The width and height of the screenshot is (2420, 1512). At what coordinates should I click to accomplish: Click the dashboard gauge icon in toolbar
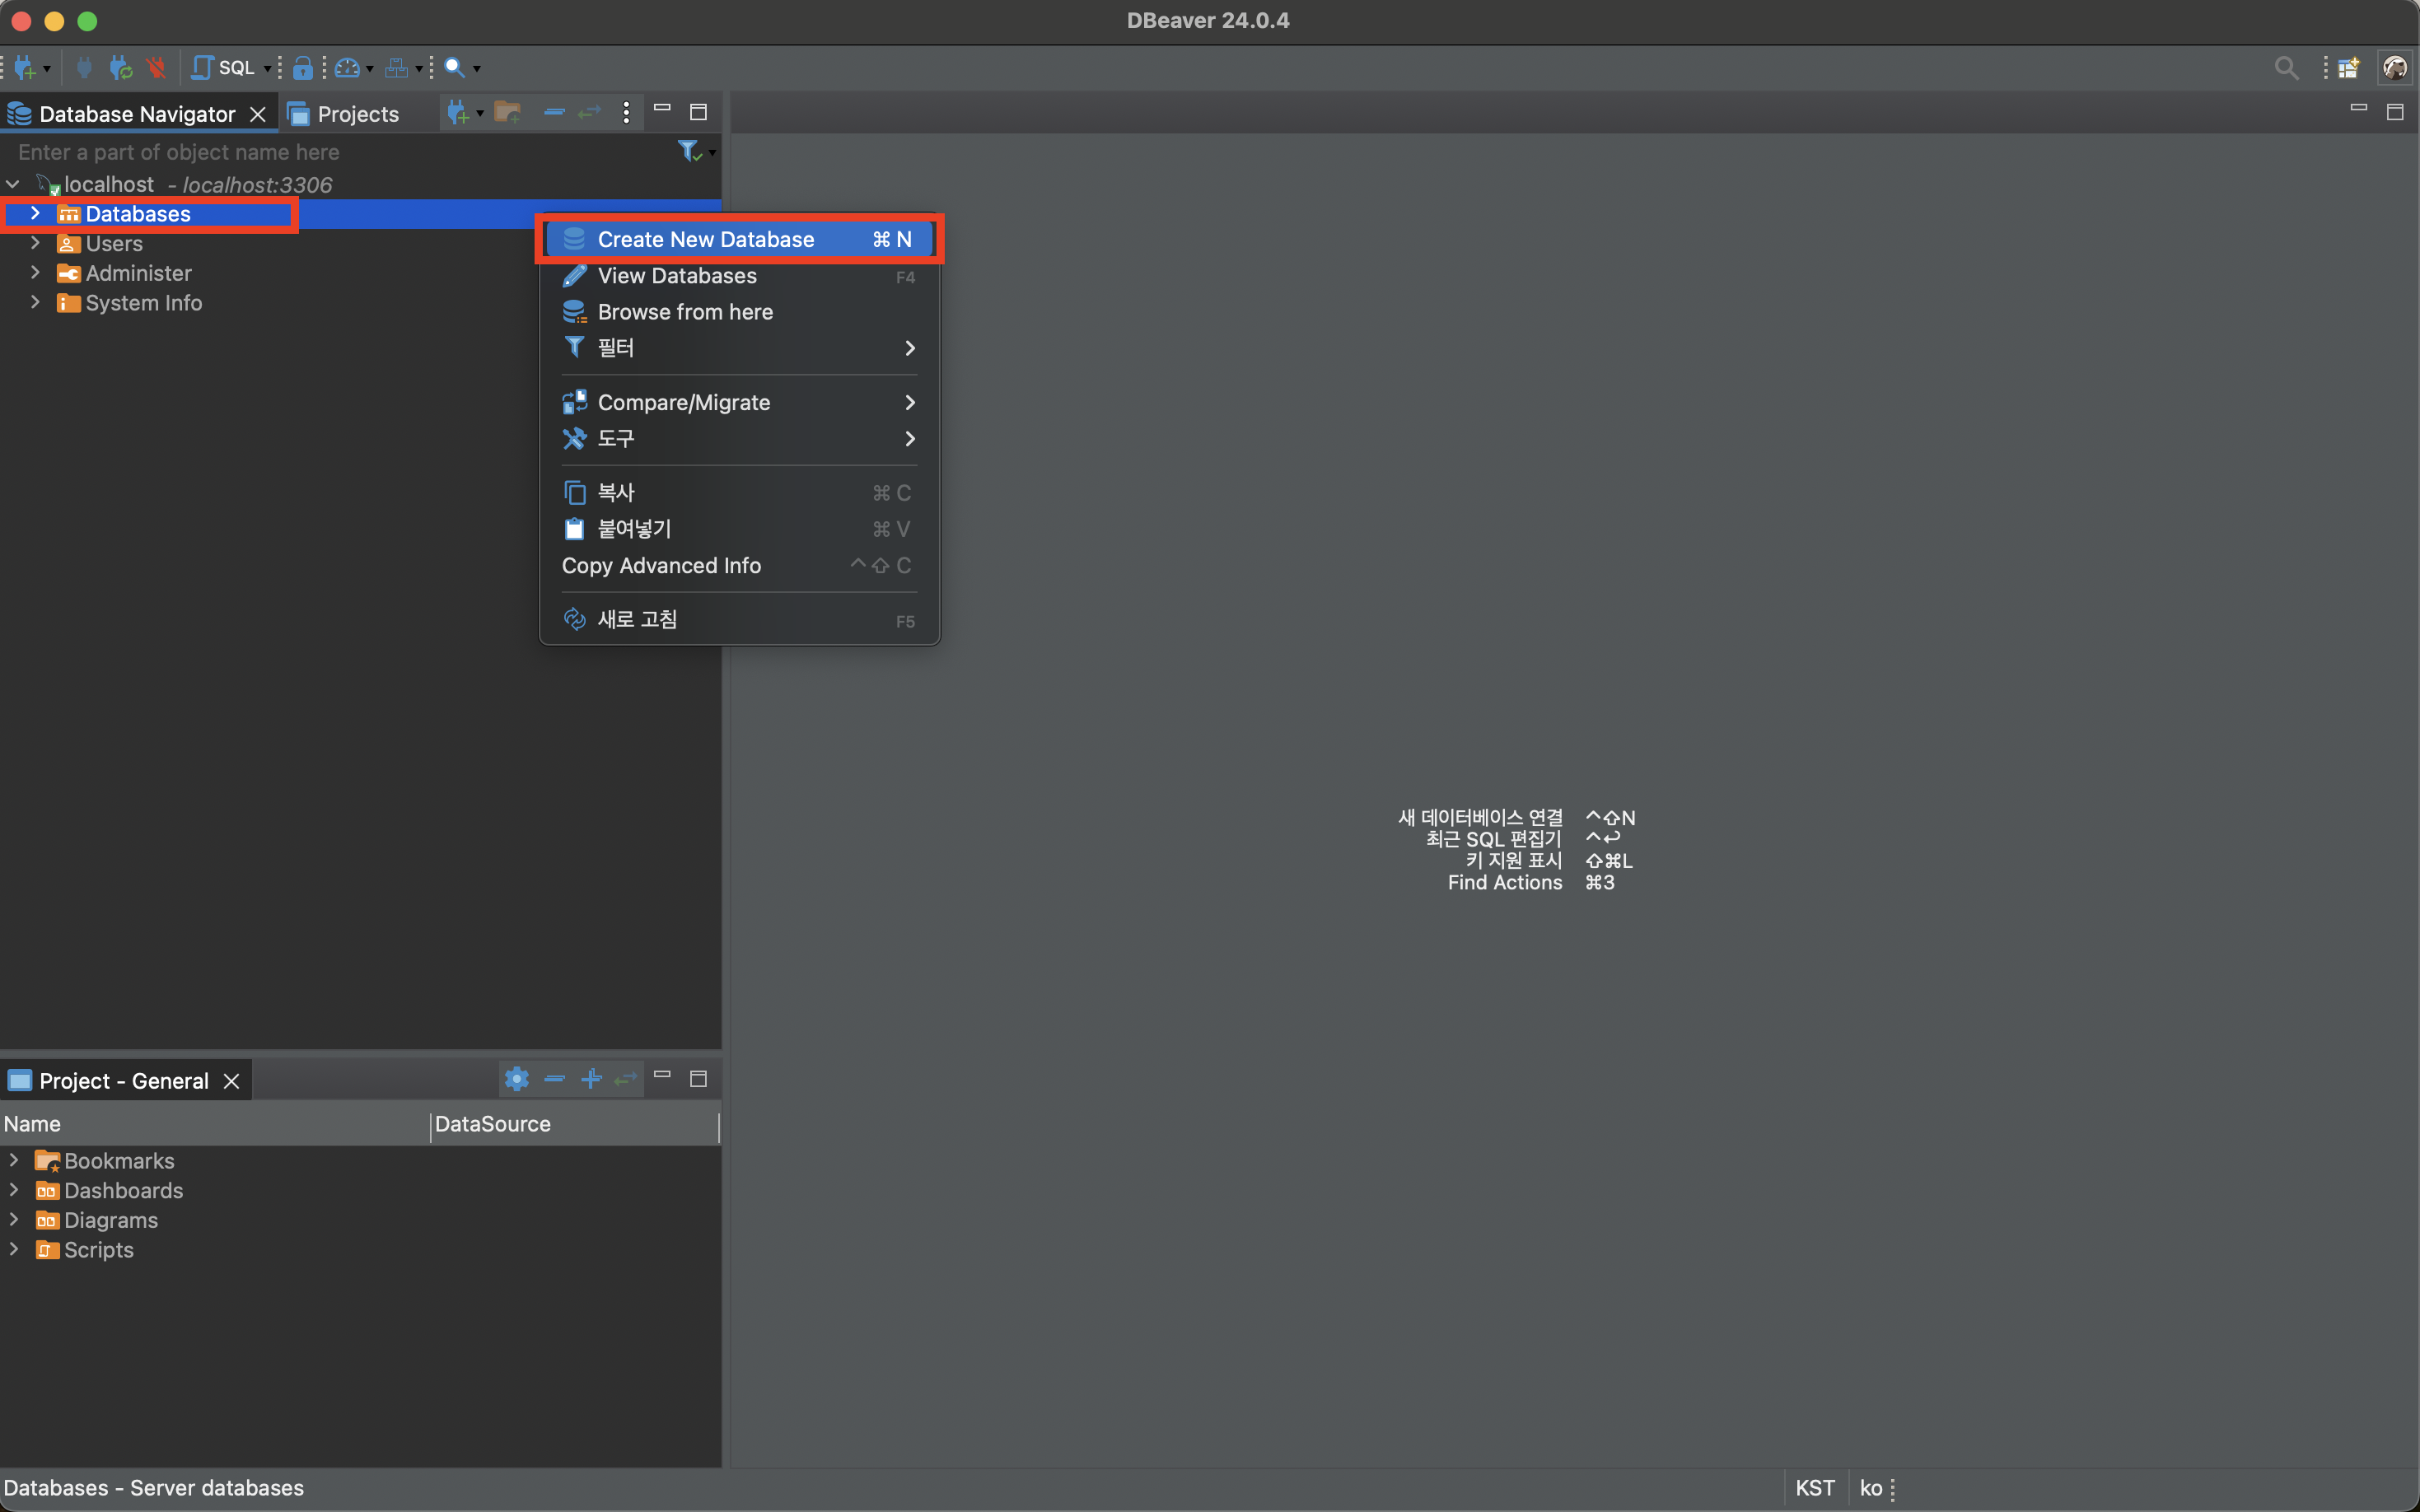click(346, 68)
